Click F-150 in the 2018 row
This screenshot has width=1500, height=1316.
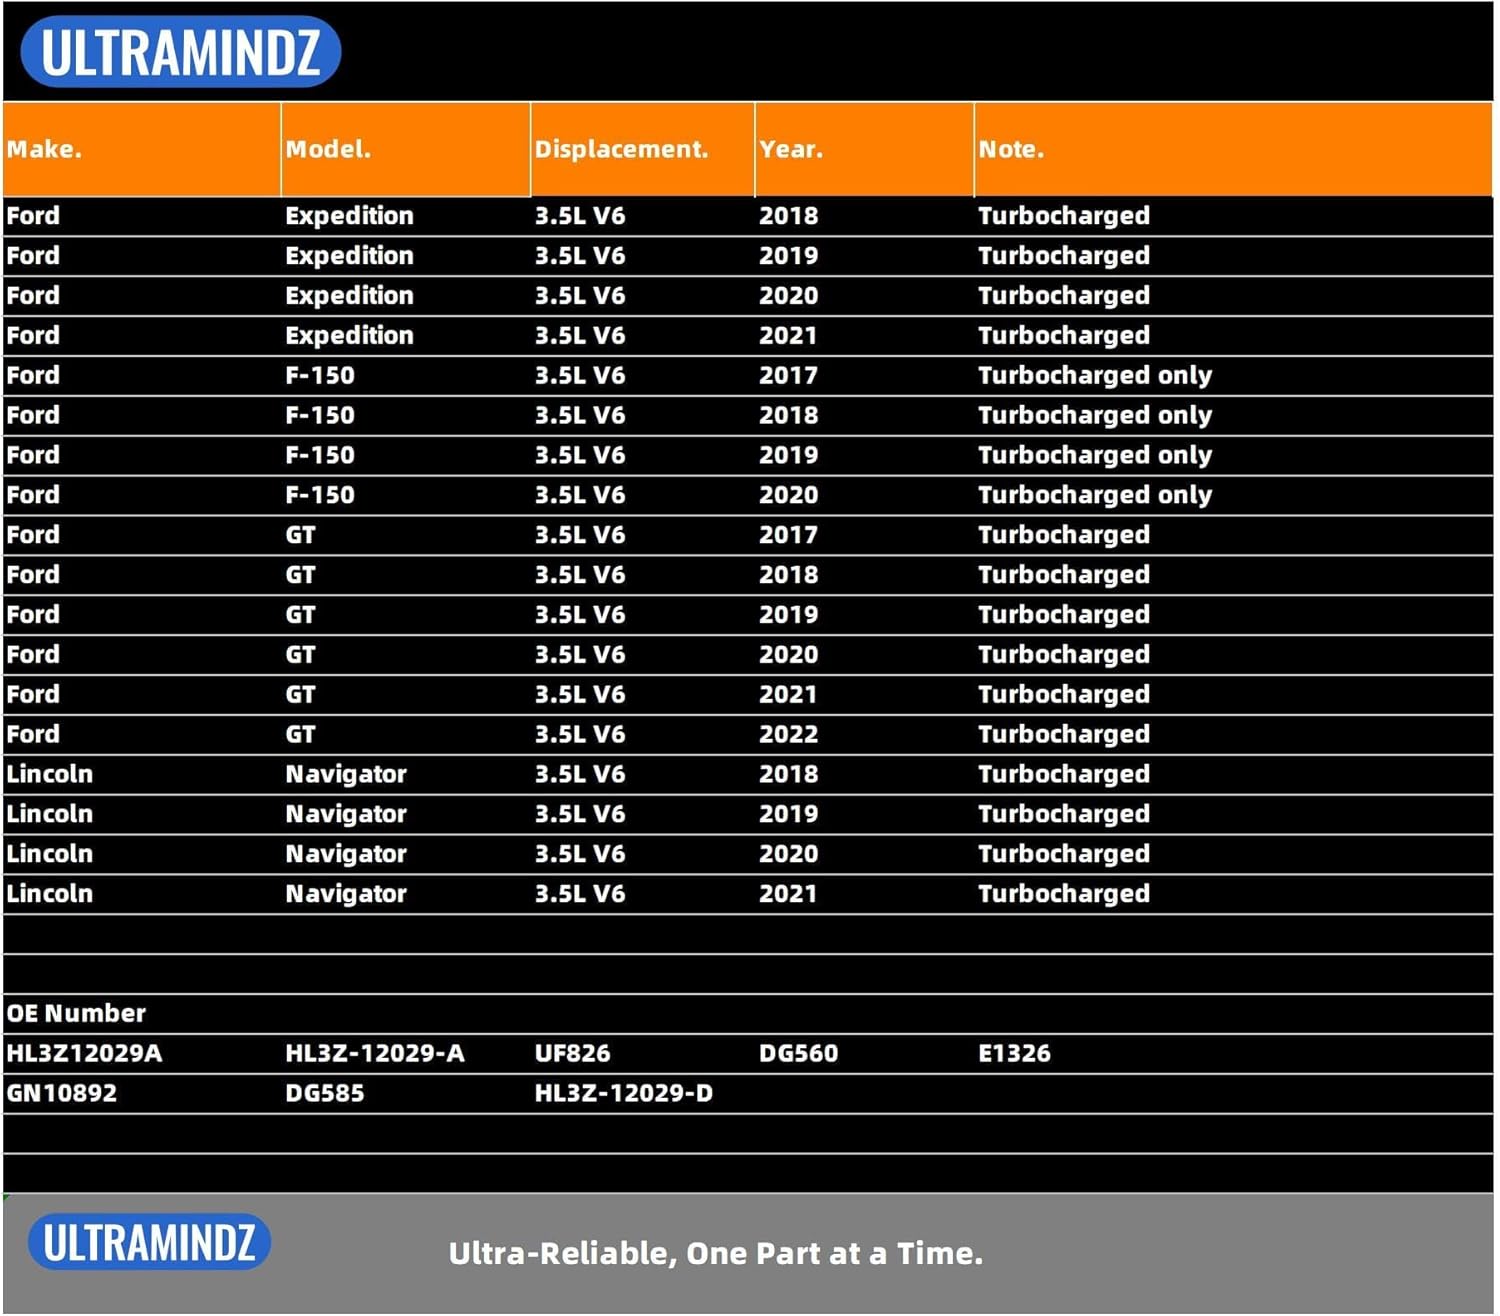click(320, 416)
